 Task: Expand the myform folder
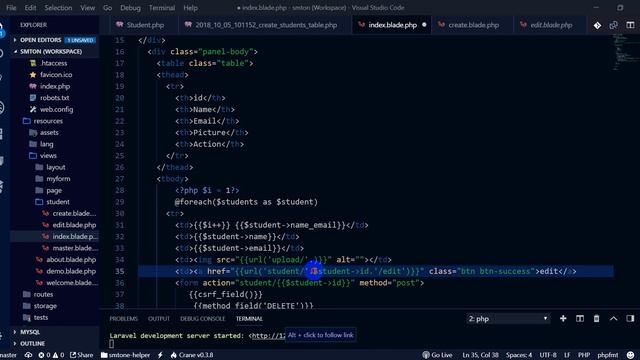coord(58,179)
